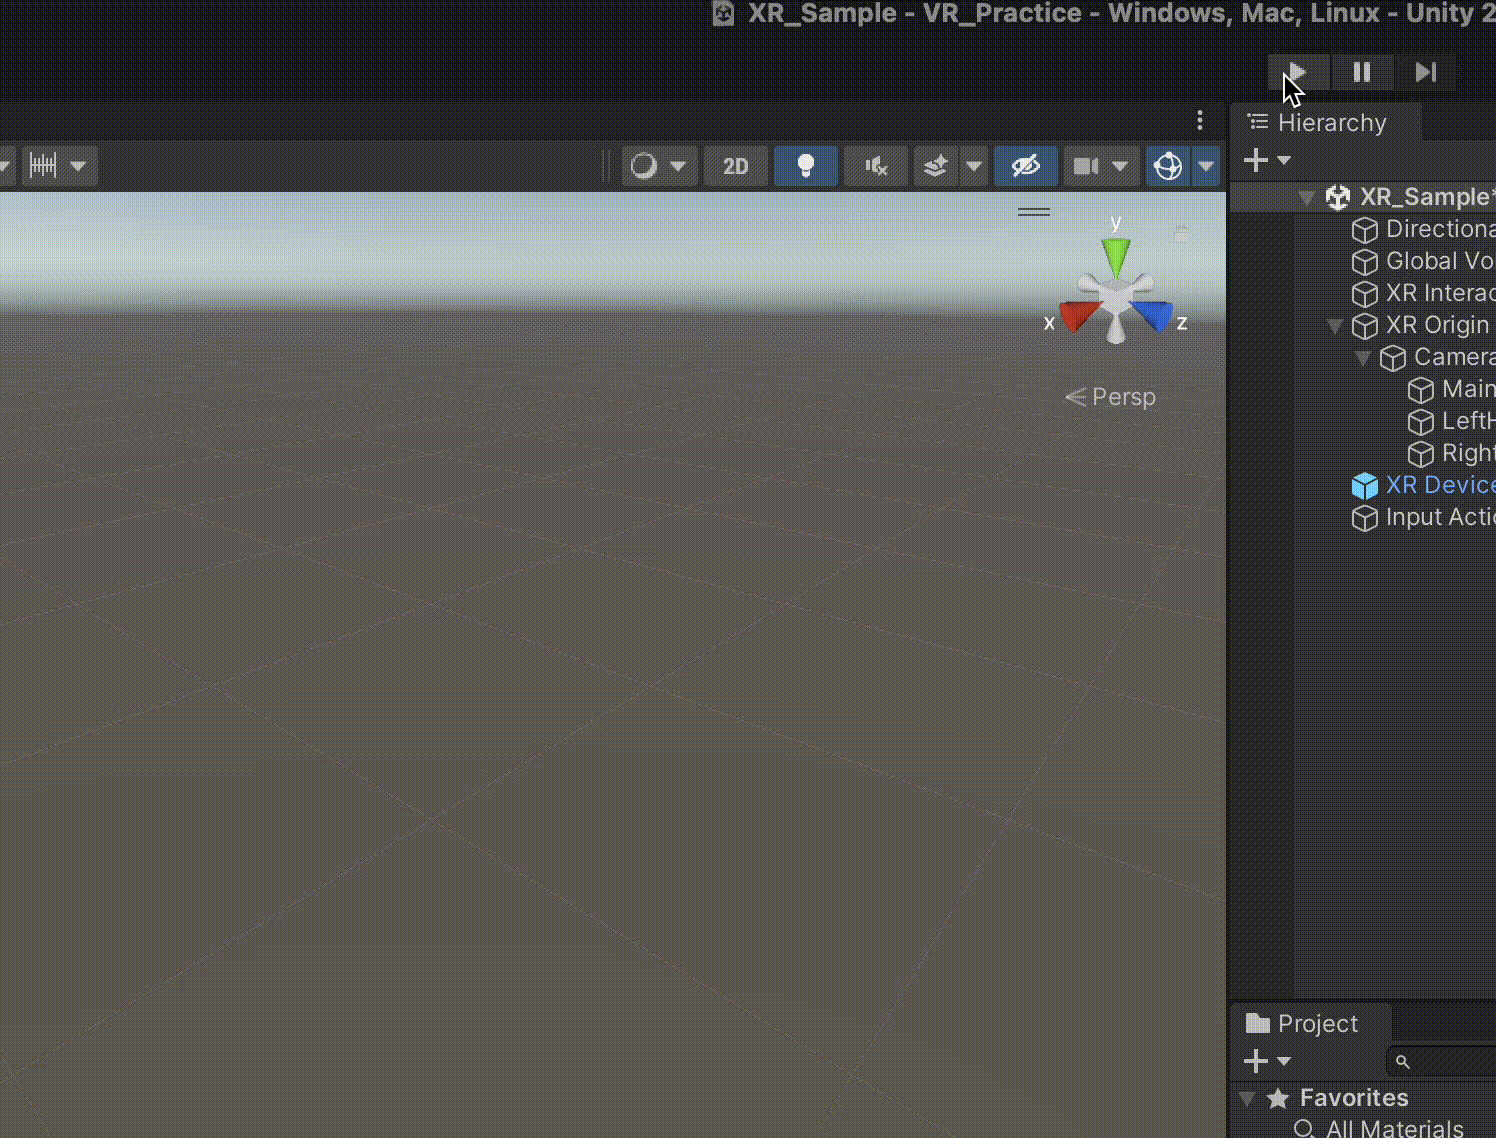Click the blue Z axis cone on gizmo
Image resolution: width=1496 pixels, height=1138 pixels.
[1152, 316]
